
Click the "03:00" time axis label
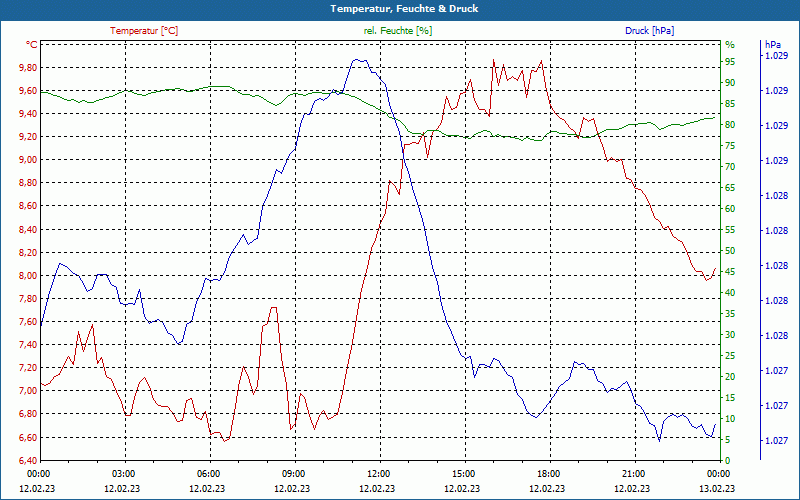pyautogui.click(x=122, y=473)
